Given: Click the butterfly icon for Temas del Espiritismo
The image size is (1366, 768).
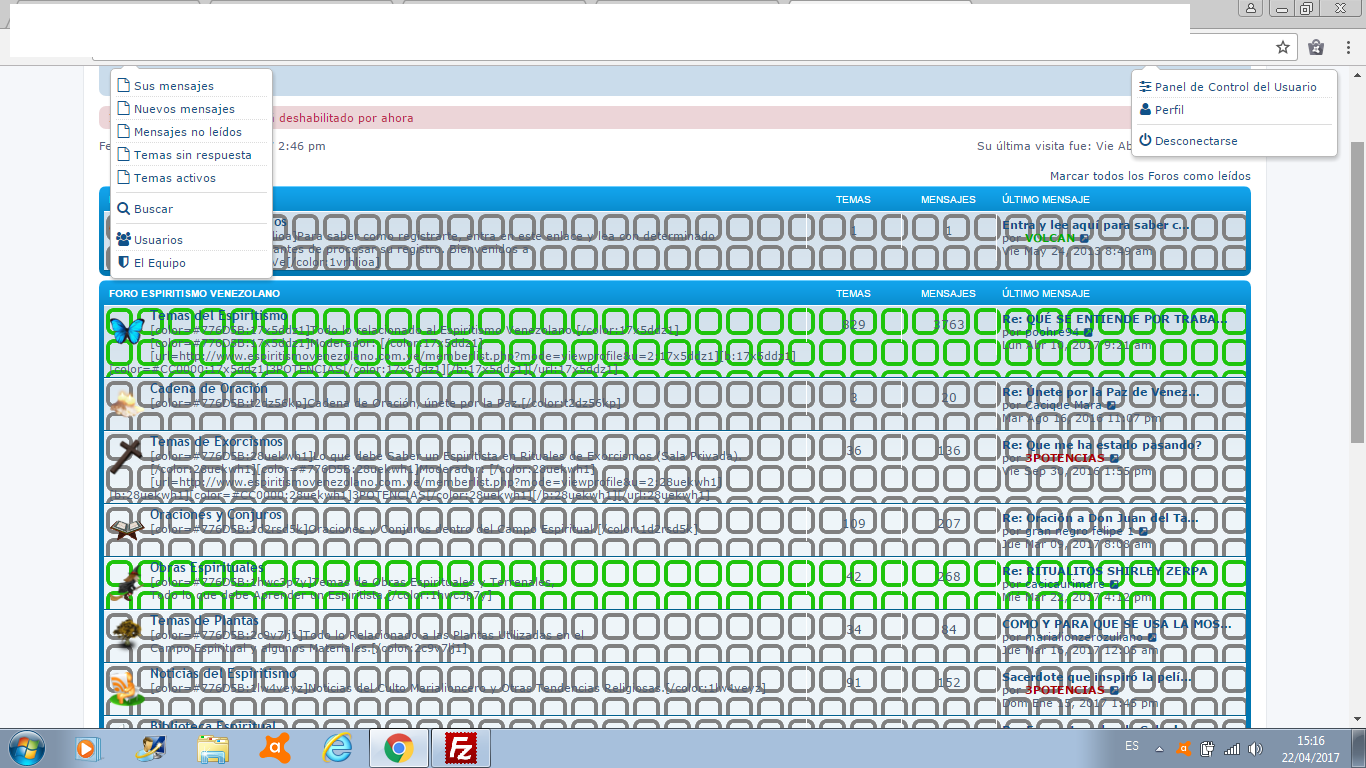Looking at the screenshot, I should pyautogui.click(x=125, y=331).
